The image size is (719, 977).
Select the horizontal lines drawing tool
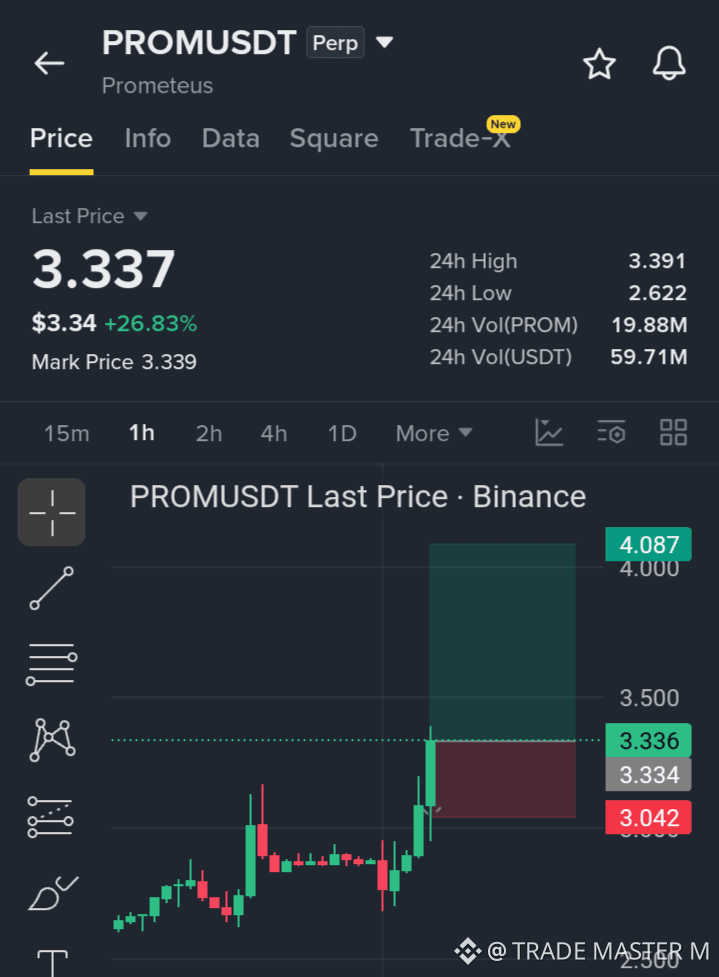point(52,664)
